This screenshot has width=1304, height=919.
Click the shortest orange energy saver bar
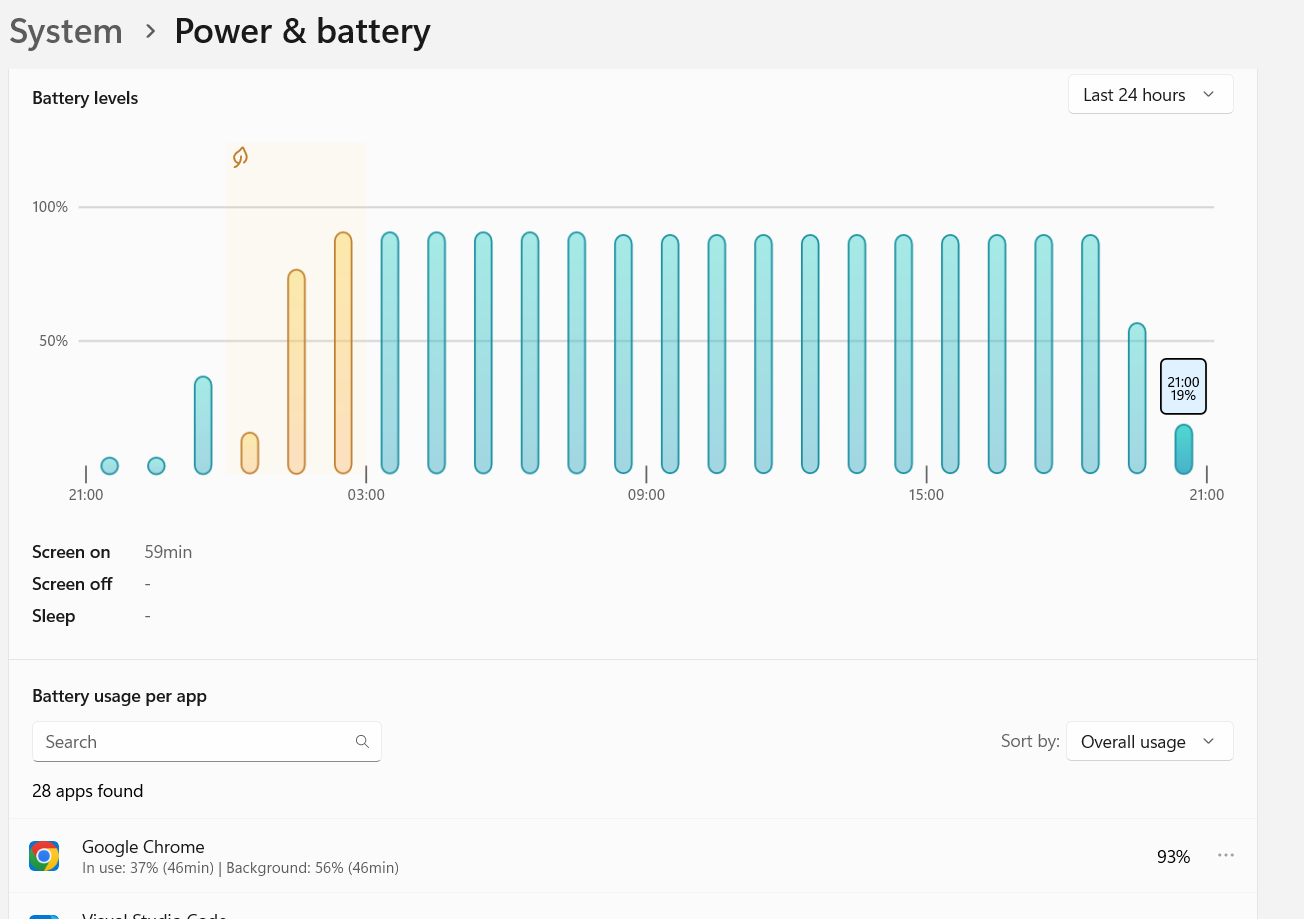coord(250,453)
